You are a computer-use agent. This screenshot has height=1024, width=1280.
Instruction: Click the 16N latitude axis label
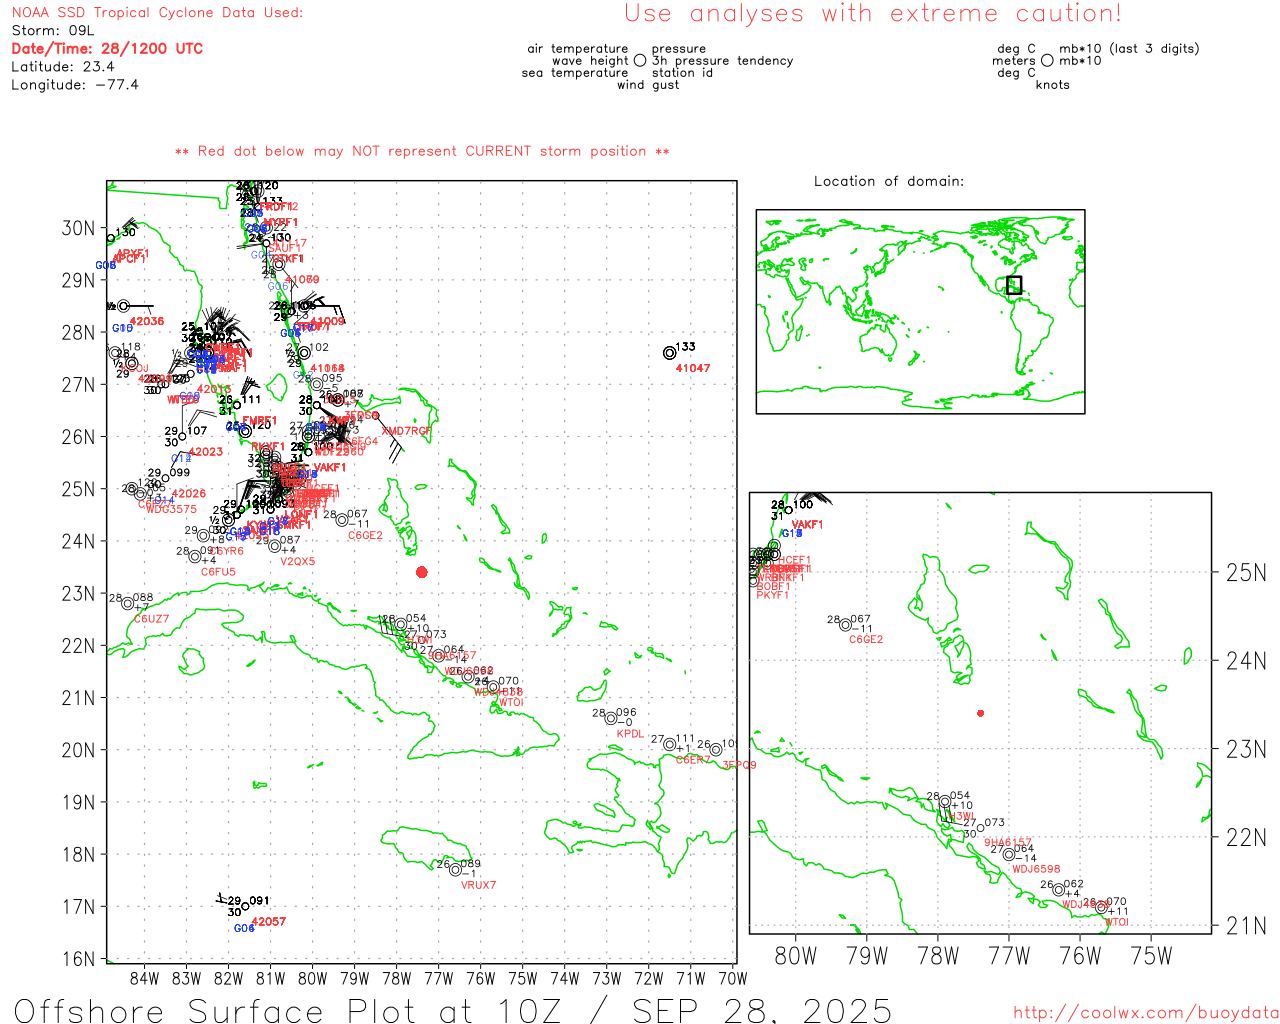(x=78, y=959)
